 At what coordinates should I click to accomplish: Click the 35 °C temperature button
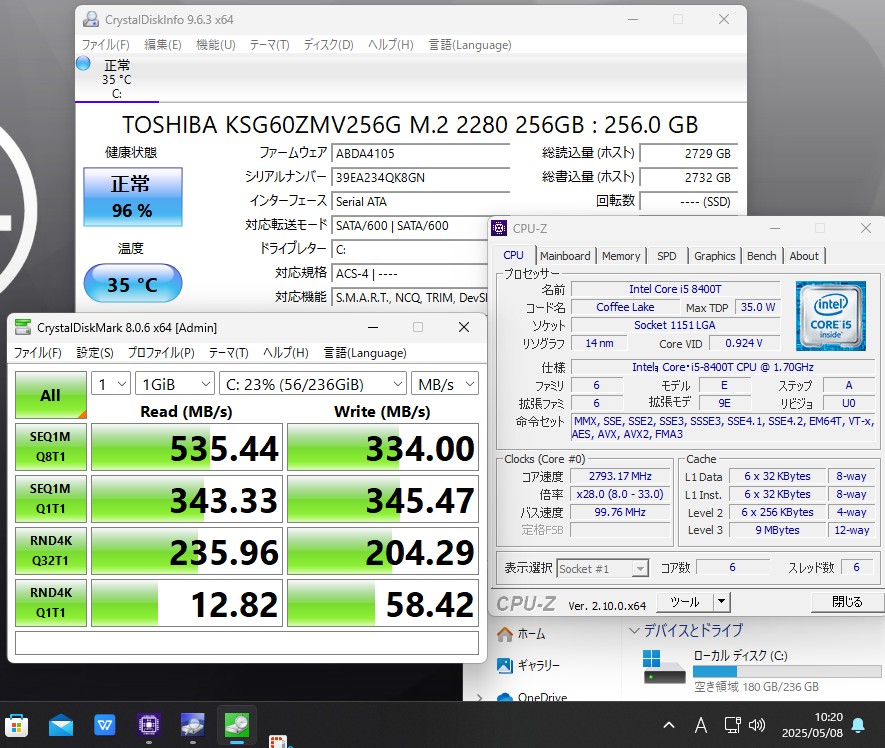click(x=133, y=283)
